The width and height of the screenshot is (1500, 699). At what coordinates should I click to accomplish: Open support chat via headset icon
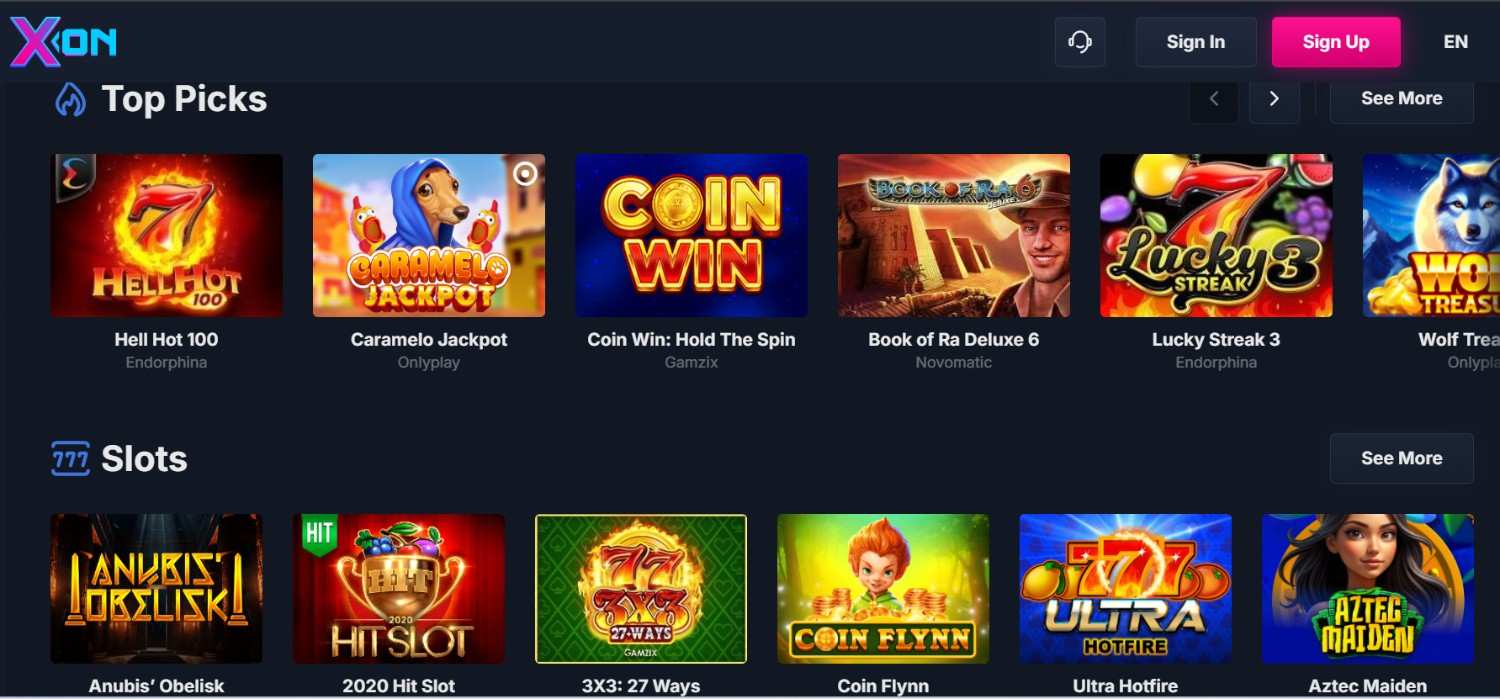(x=1080, y=42)
